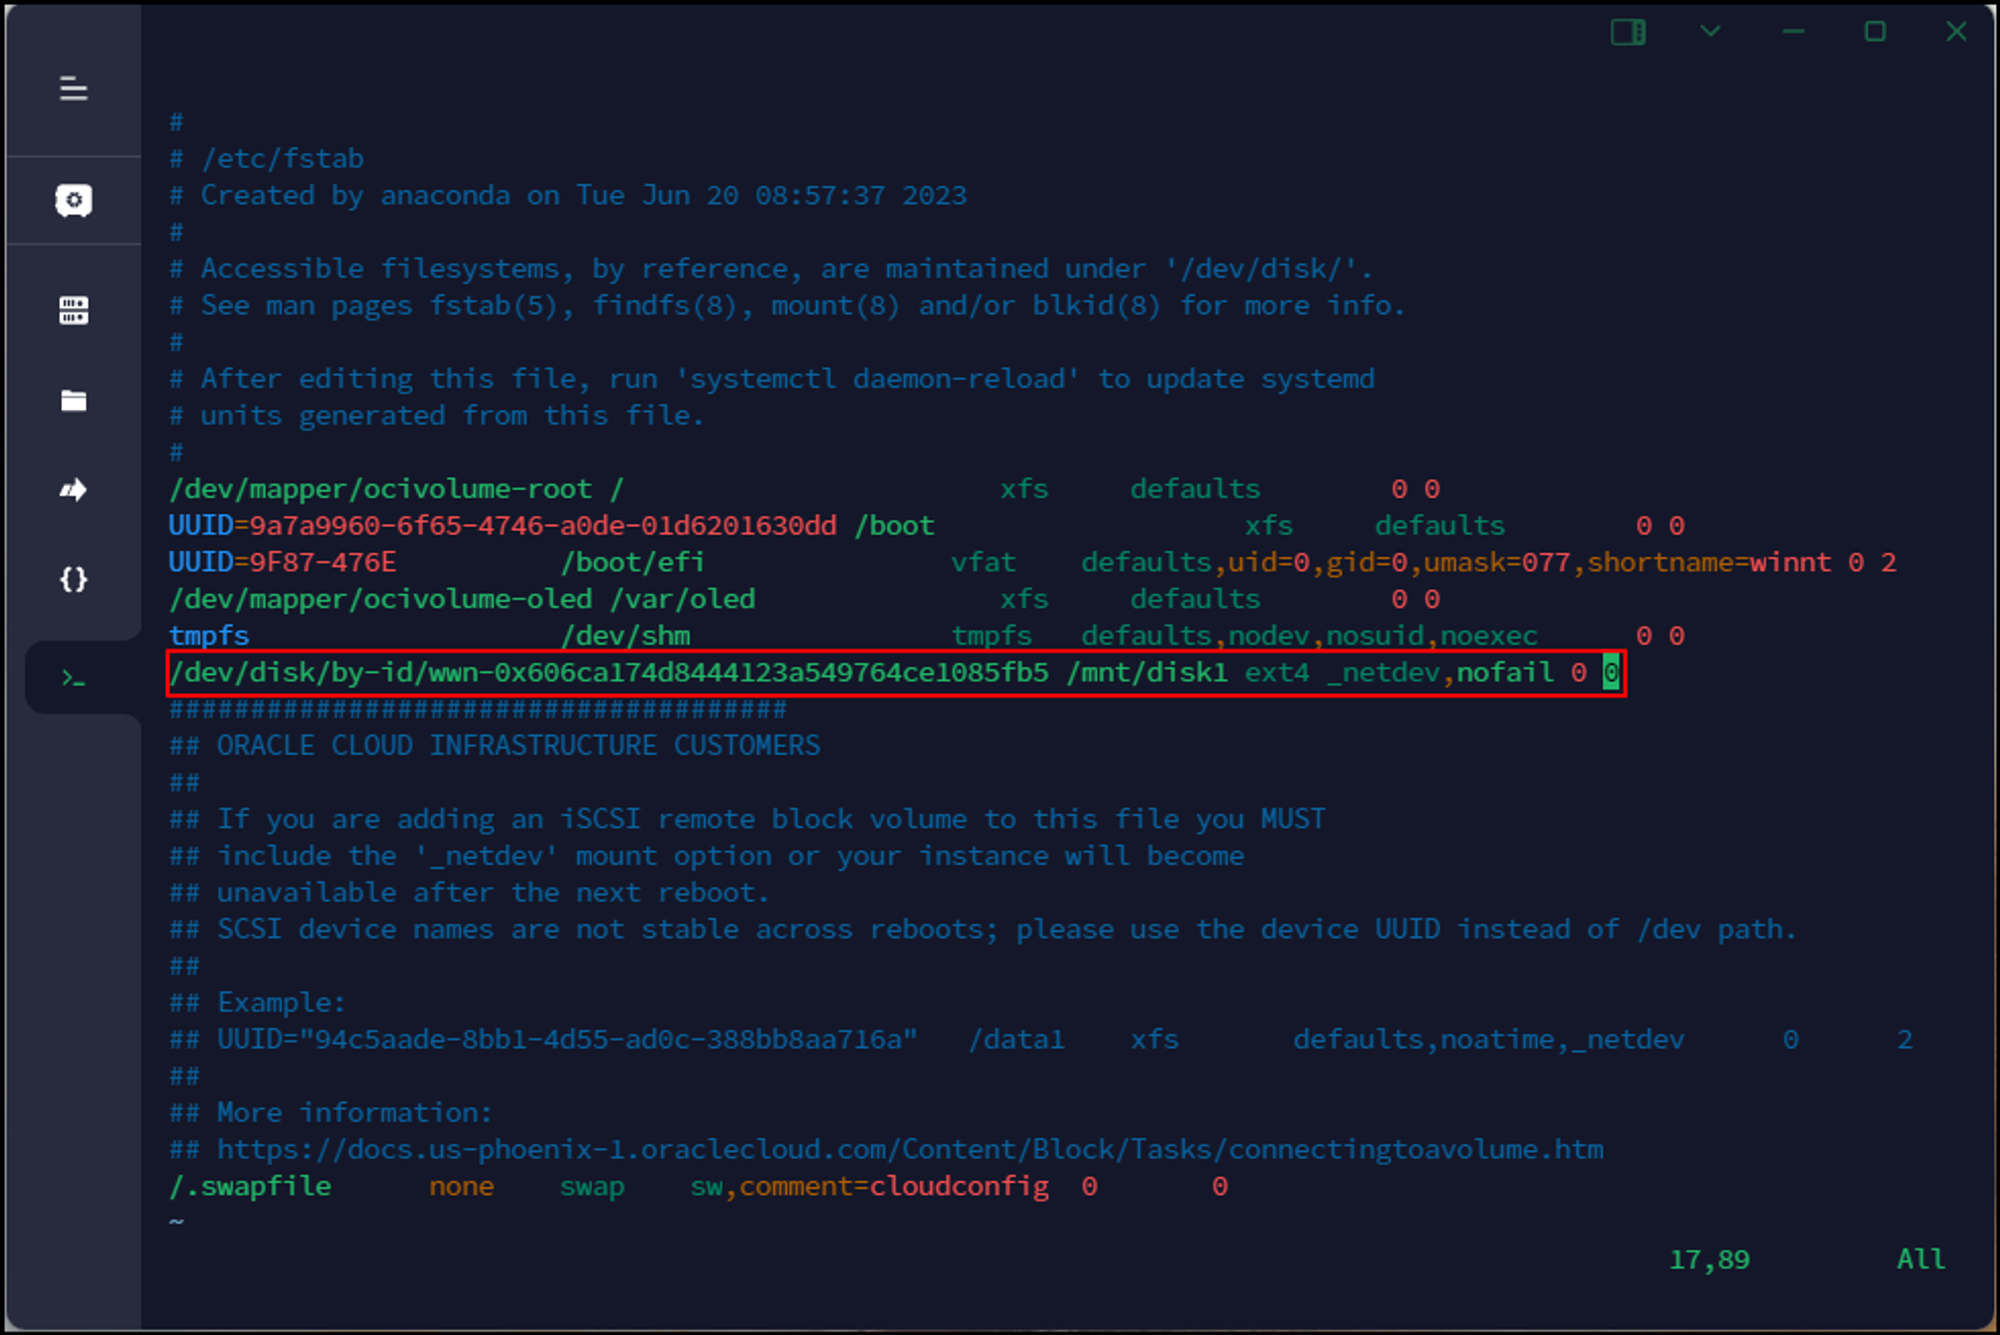Select the active terminal session tab
The height and width of the screenshot is (1335, 2000).
tap(73, 679)
